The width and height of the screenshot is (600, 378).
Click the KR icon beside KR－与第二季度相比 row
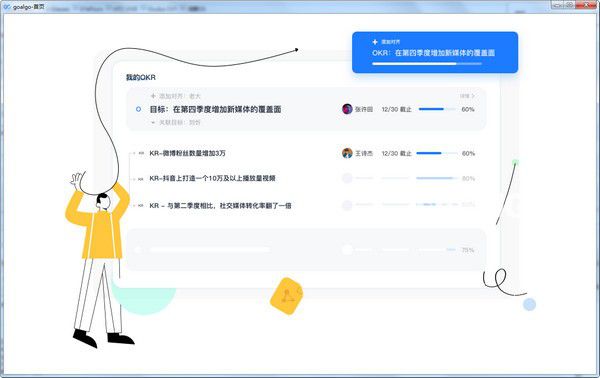(141, 205)
